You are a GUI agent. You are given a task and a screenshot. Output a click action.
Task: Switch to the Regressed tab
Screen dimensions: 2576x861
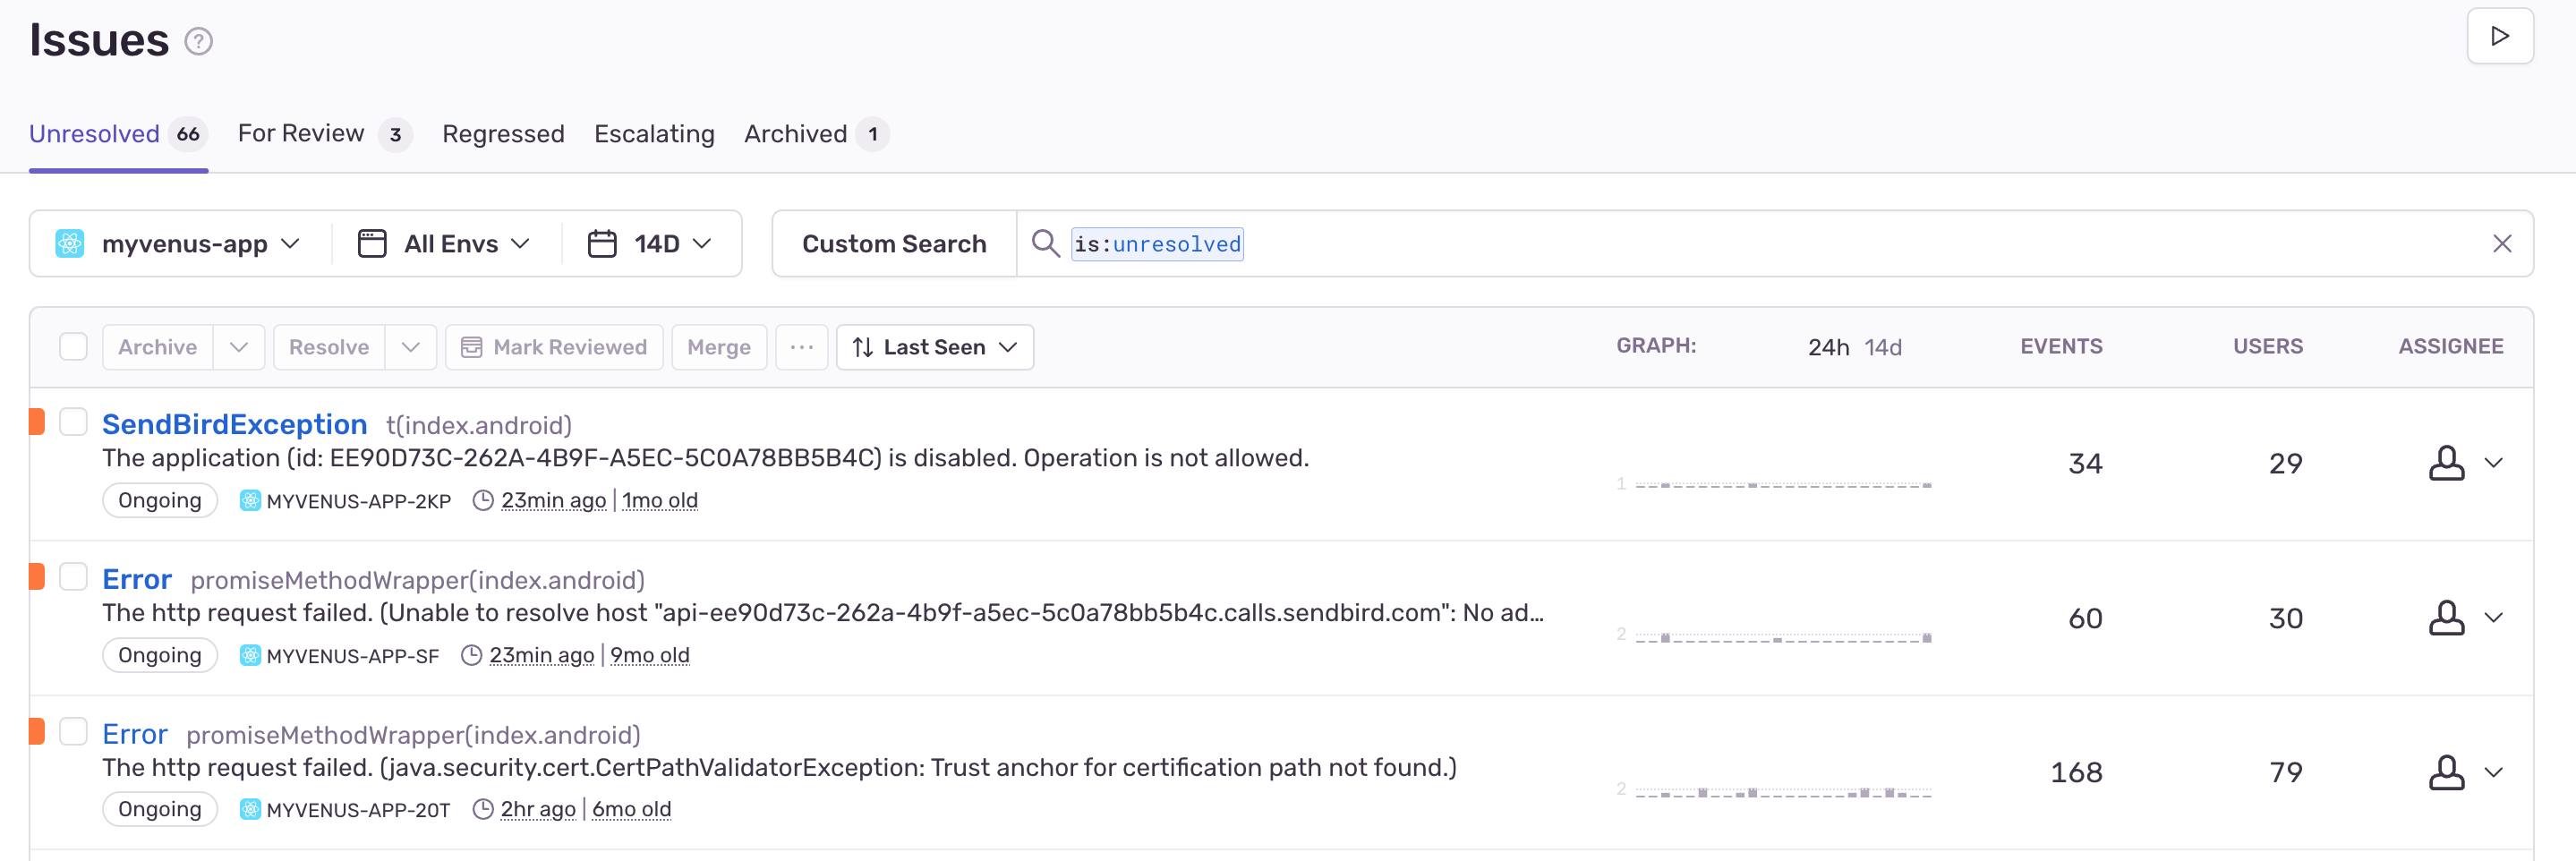[503, 134]
